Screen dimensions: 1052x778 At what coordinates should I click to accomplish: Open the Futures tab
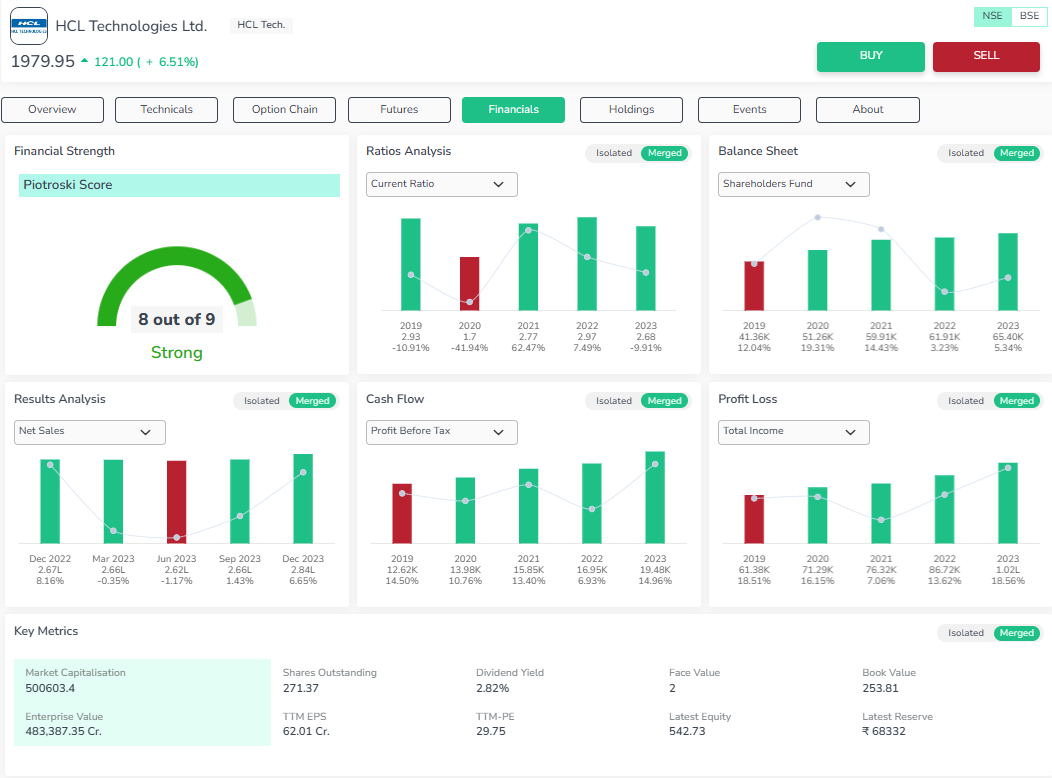[399, 110]
